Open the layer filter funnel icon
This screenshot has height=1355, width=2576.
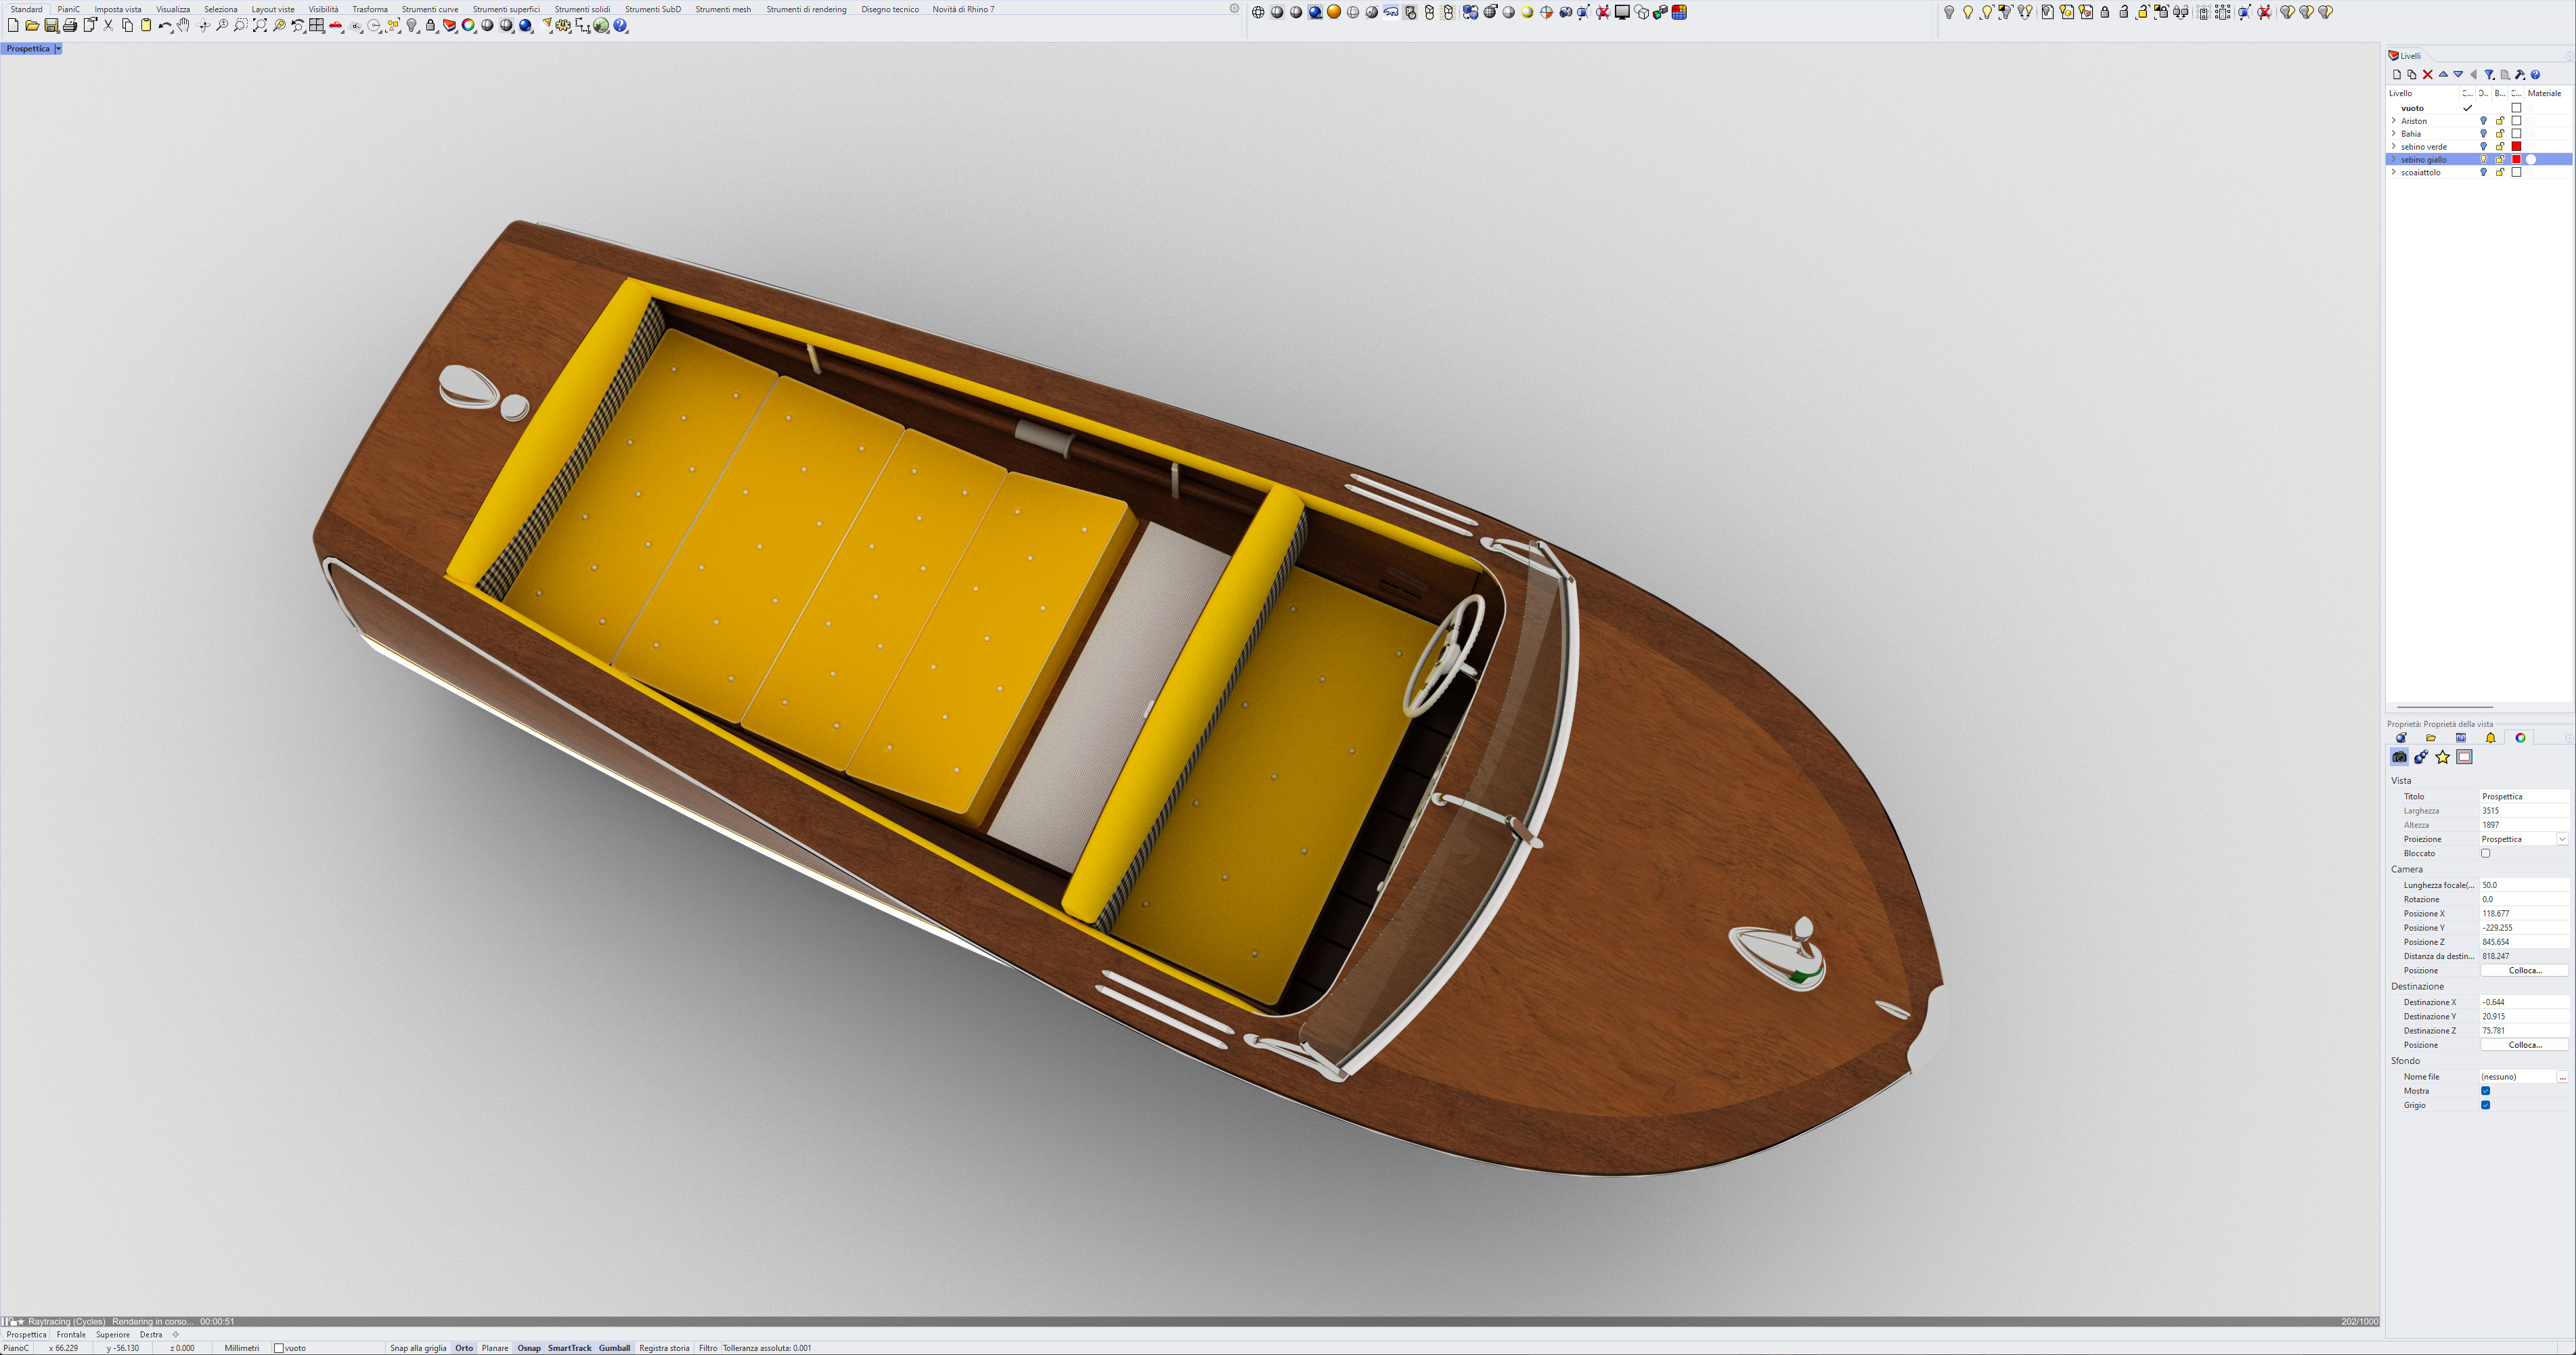(x=2489, y=75)
